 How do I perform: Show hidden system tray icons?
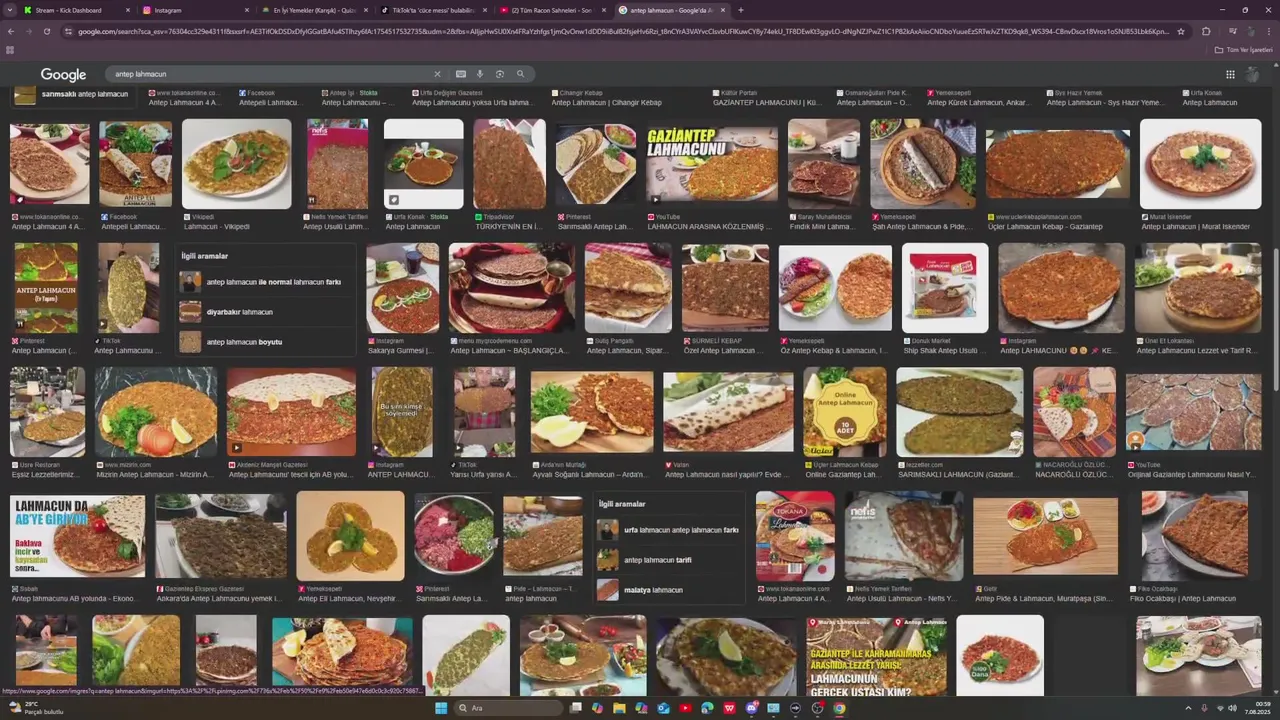tap(1188, 708)
